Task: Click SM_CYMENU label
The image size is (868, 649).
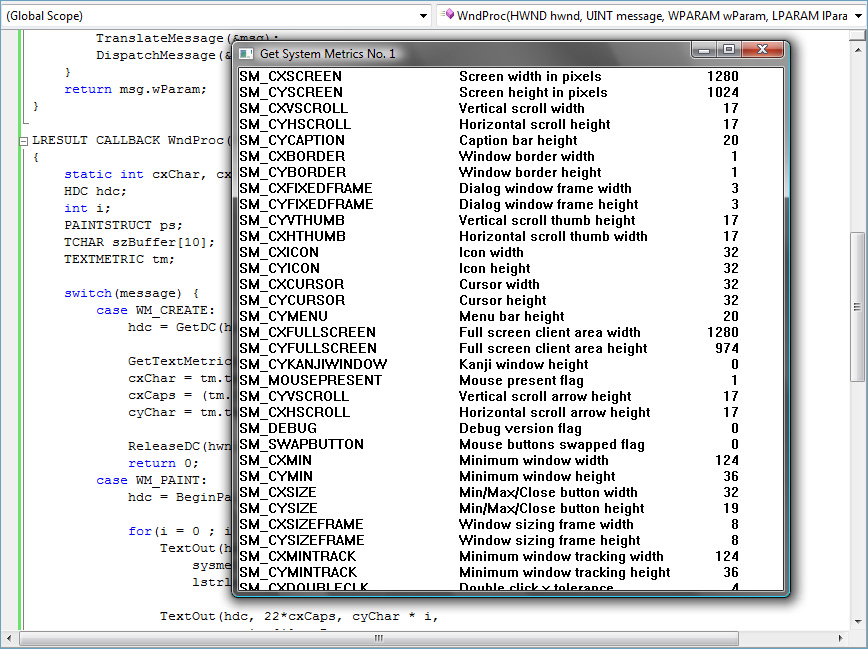Action: pyautogui.click(x=283, y=317)
